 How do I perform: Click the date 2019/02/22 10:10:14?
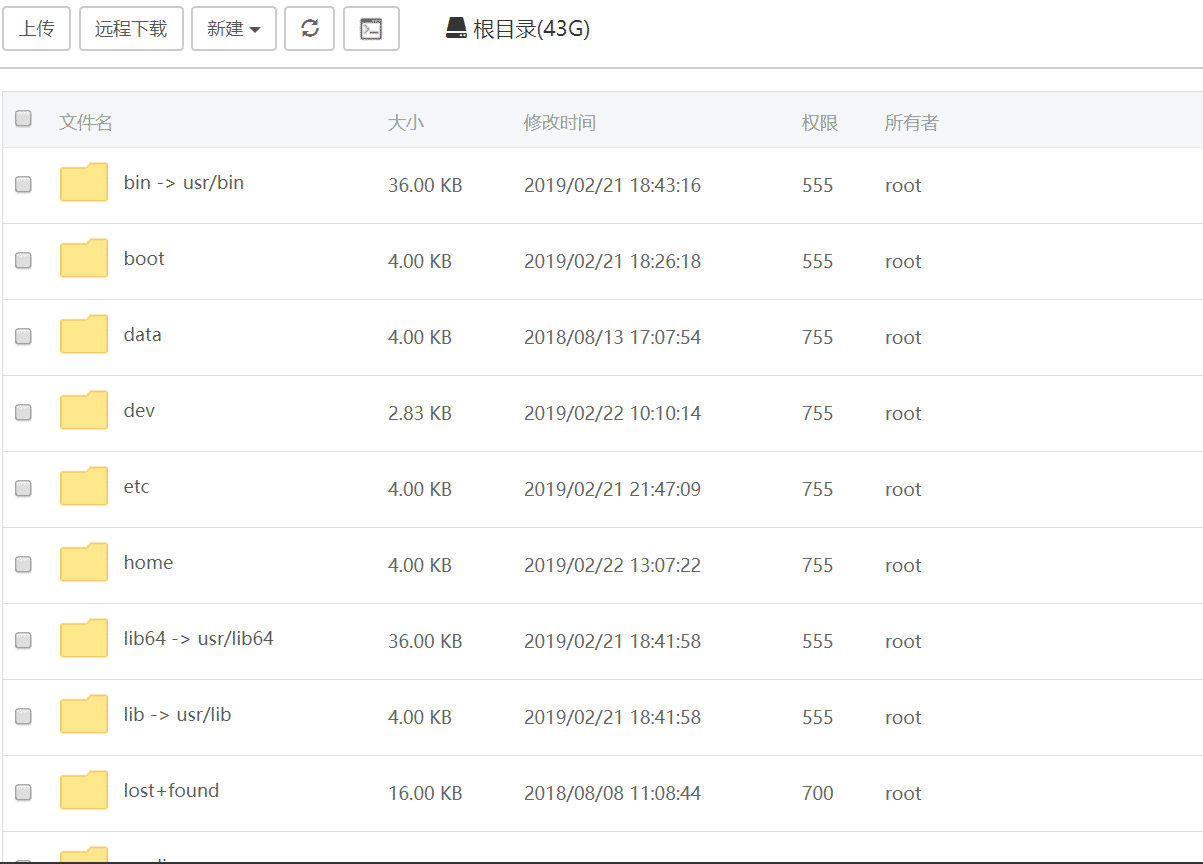[x=612, y=413]
